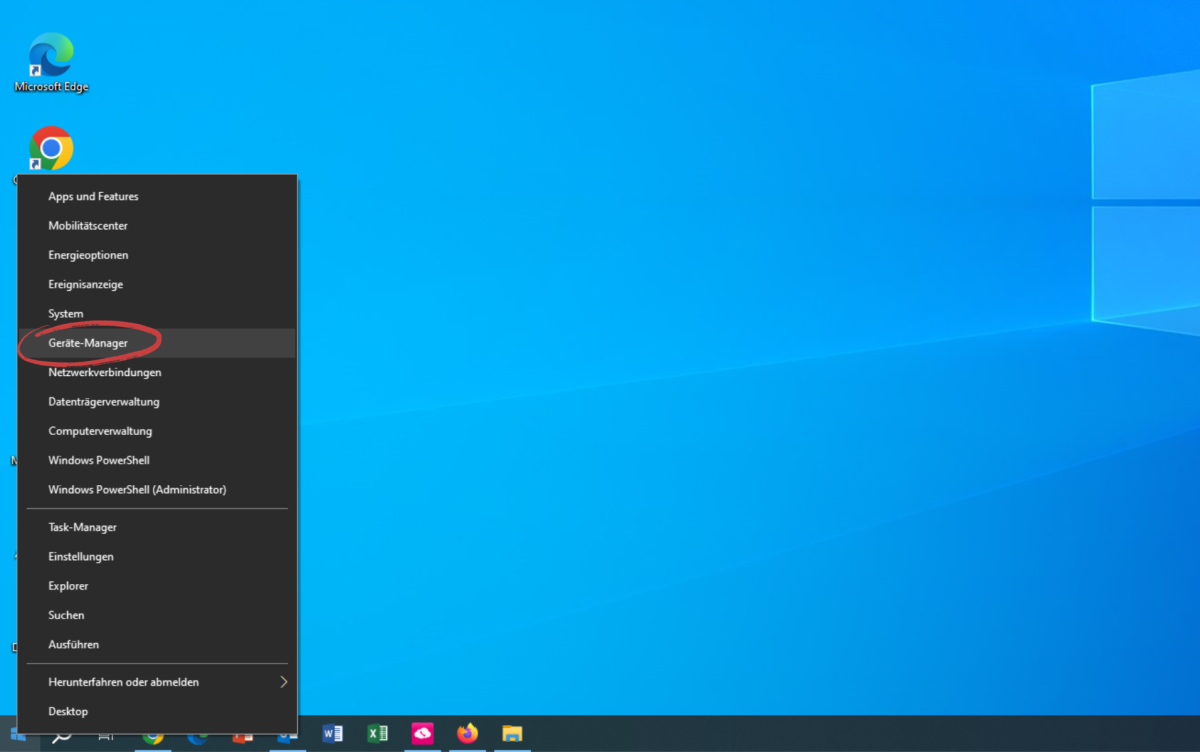Open Netzwerkverbindungen from the menu
This screenshot has width=1200, height=752.
(x=105, y=372)
